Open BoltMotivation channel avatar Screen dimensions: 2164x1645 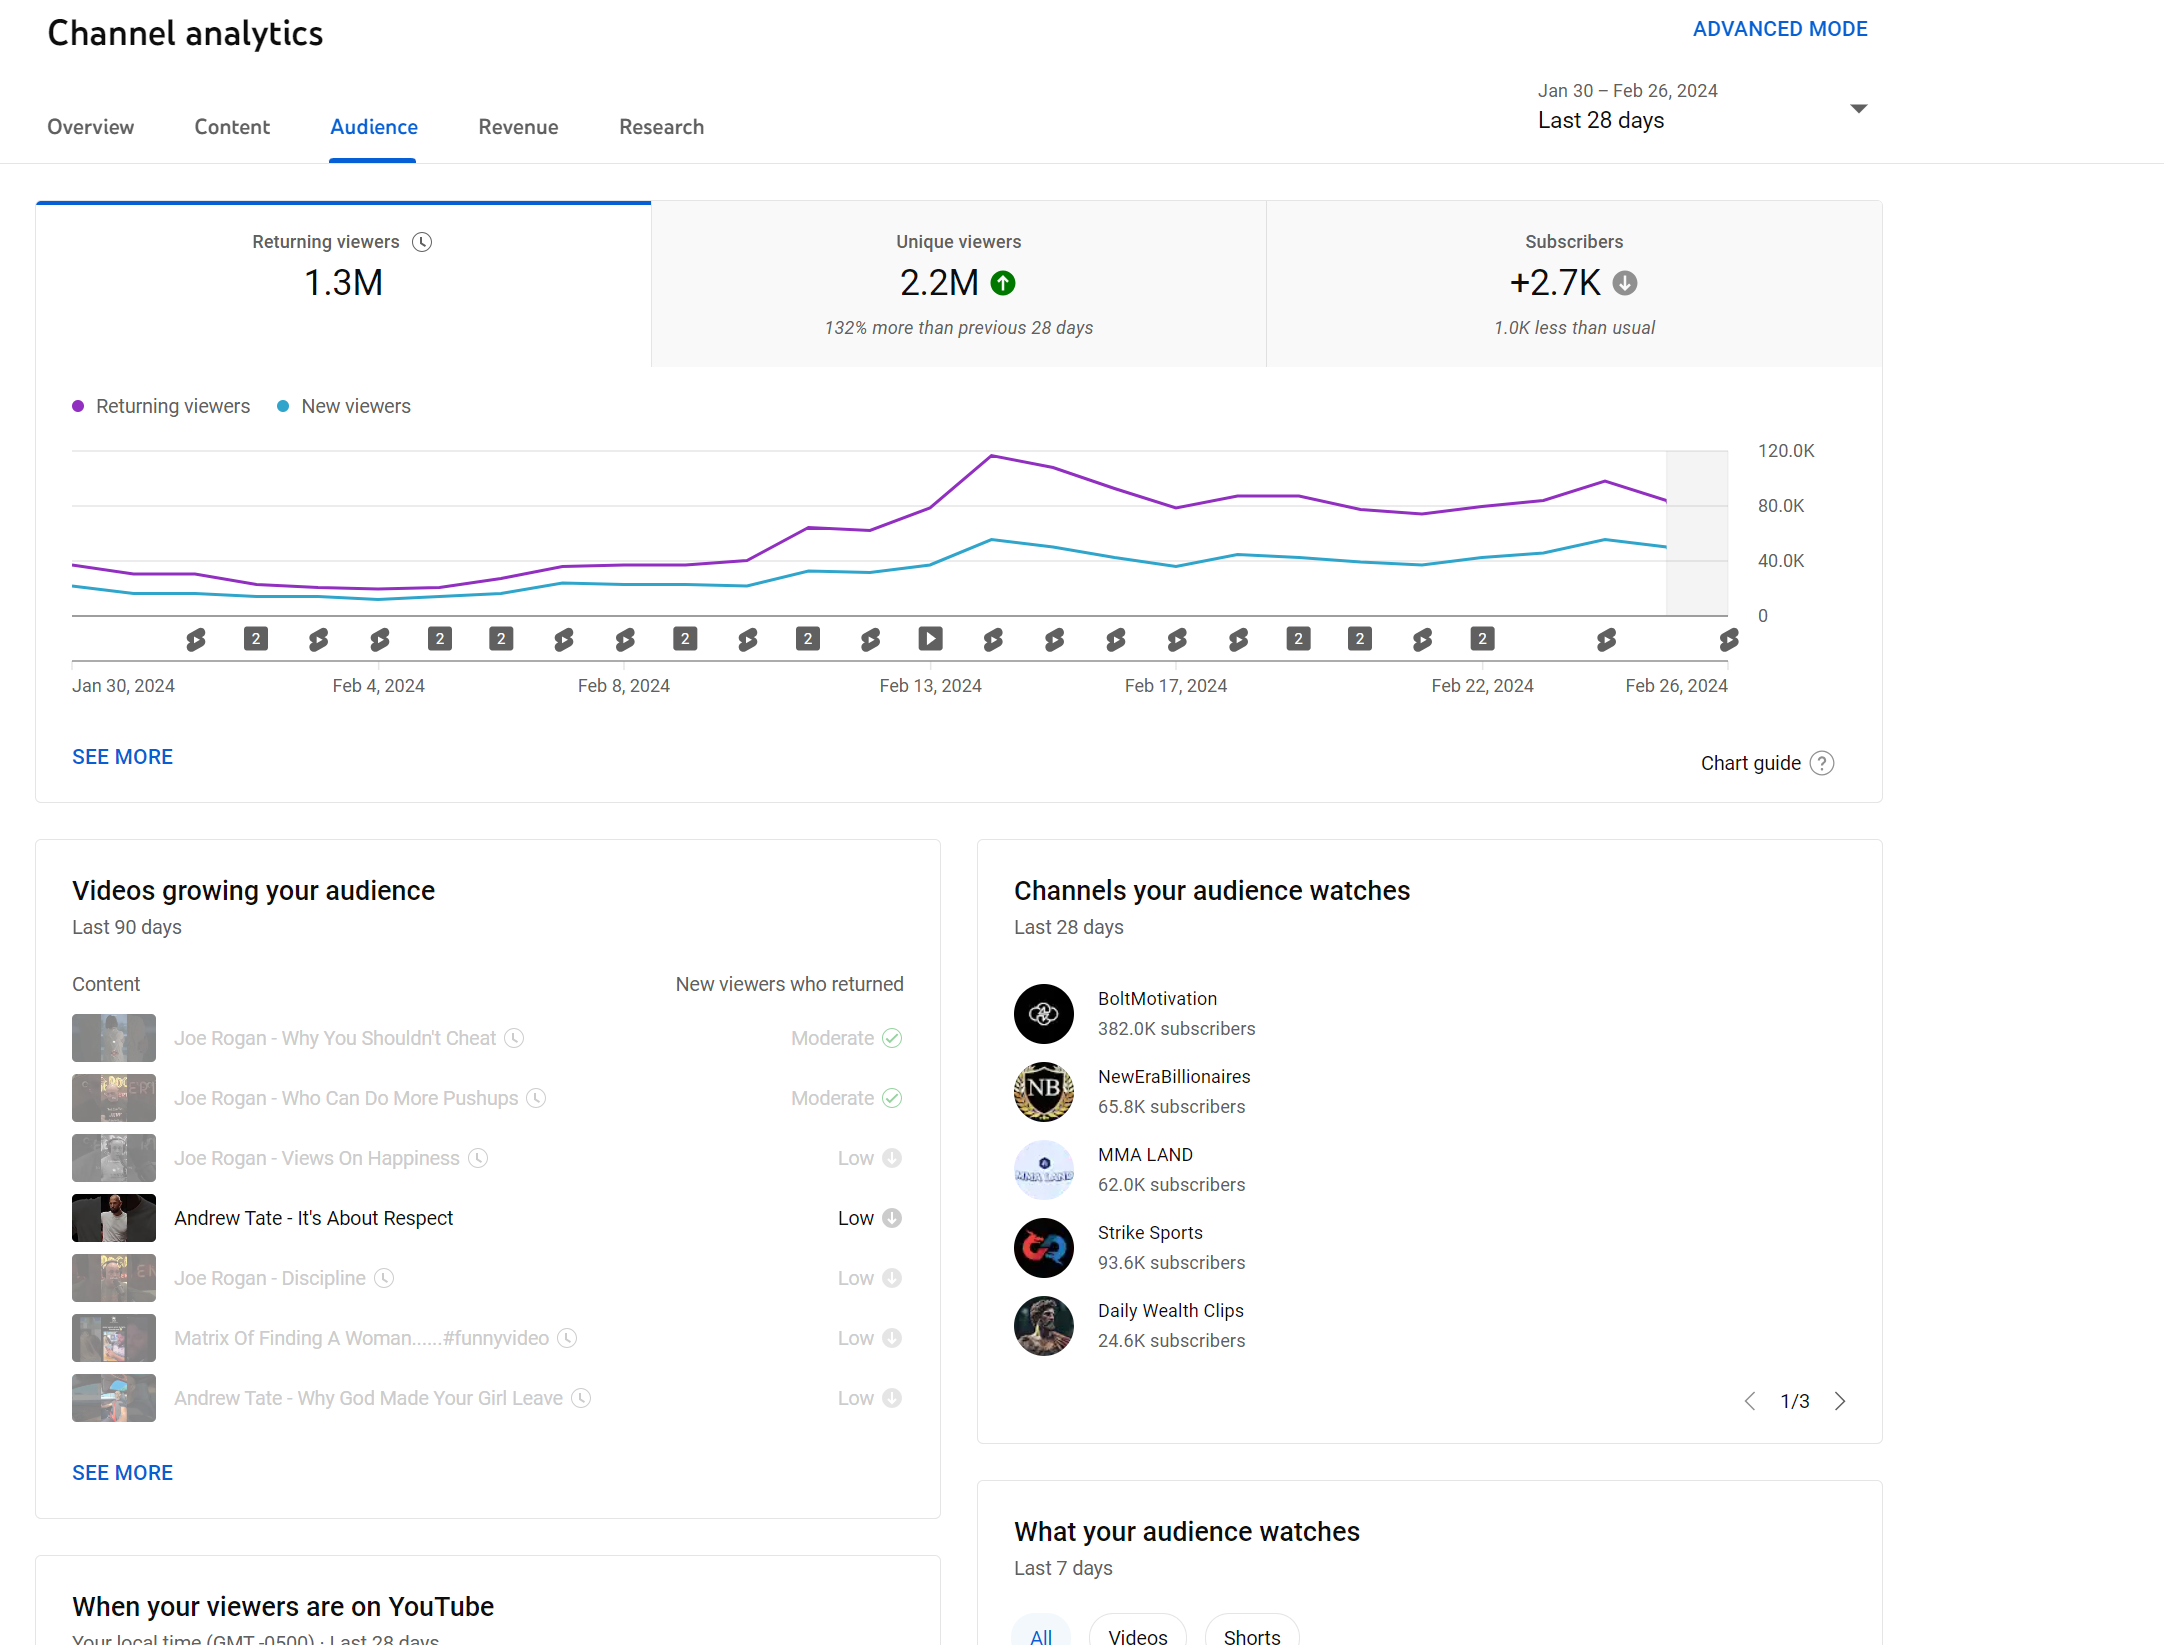click(1044, 1014)
